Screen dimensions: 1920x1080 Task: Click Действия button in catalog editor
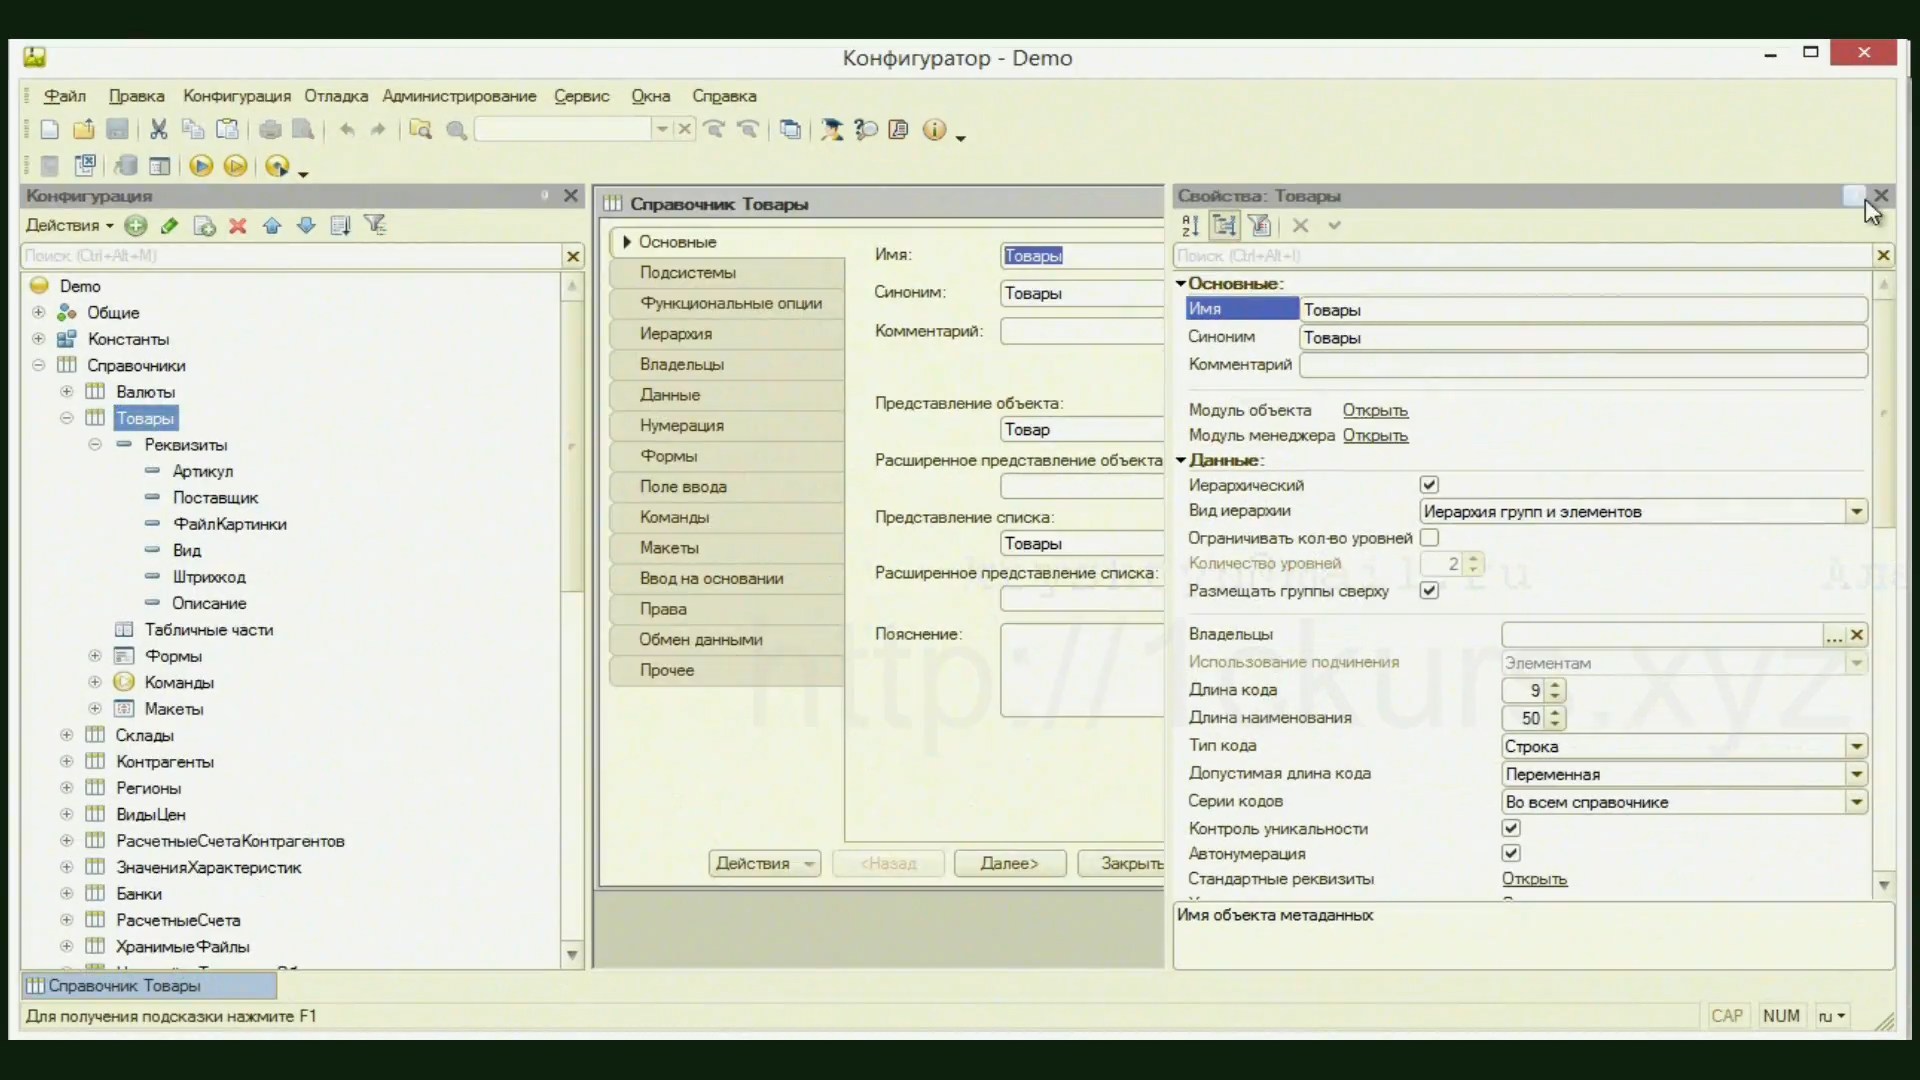tap(765, 864)
